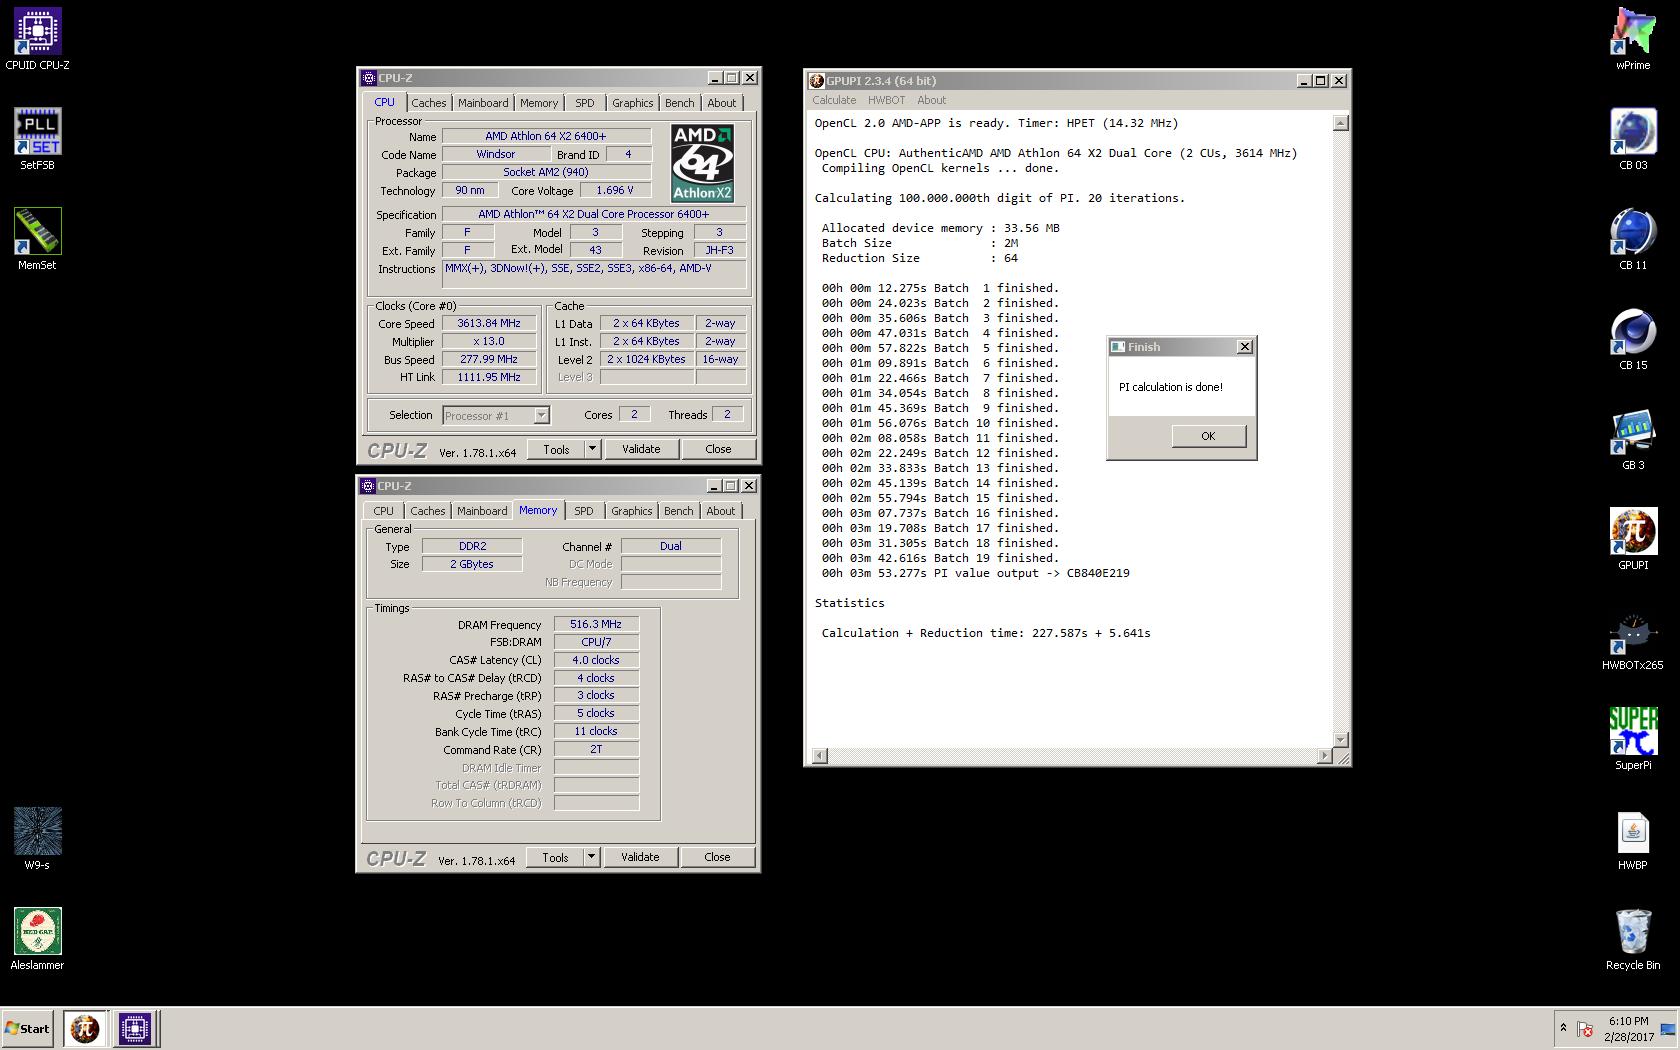Switch to Bench tab in upper CPU-Z window
Image resolution: width=1680 pixels, height=1050 pixels.
coord(679,103)
